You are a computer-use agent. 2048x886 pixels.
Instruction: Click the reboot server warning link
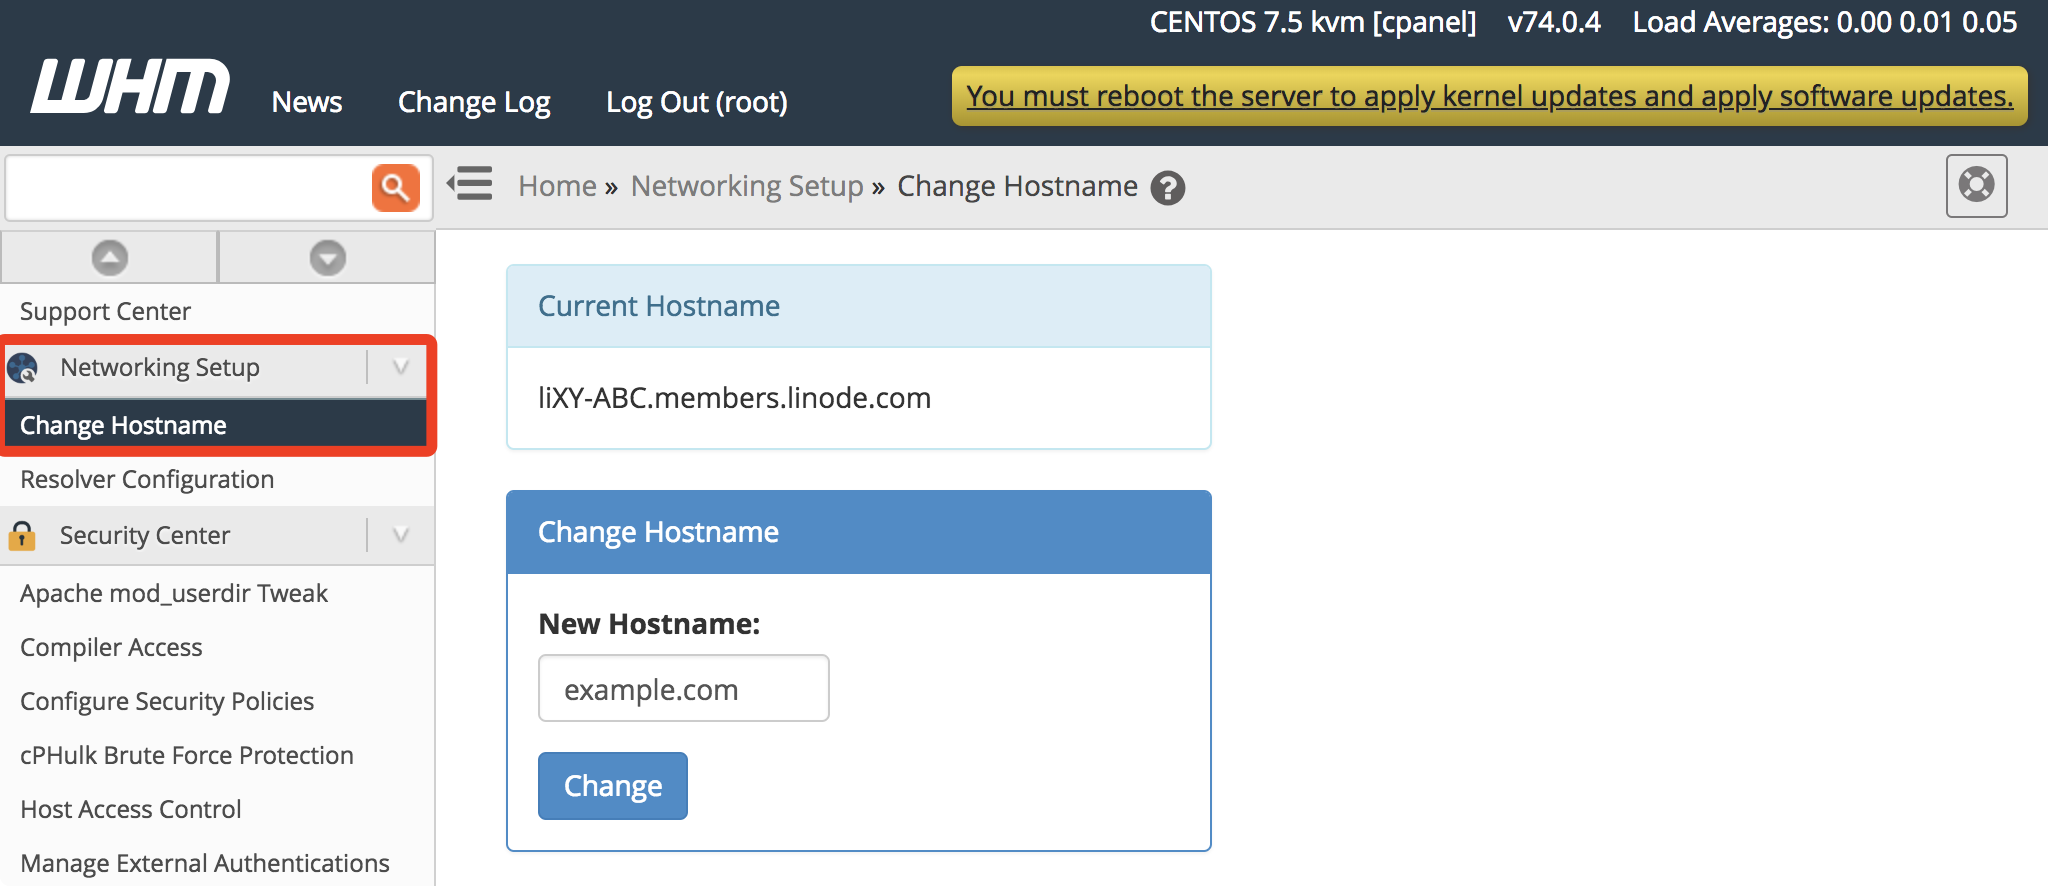(1489, 96)
